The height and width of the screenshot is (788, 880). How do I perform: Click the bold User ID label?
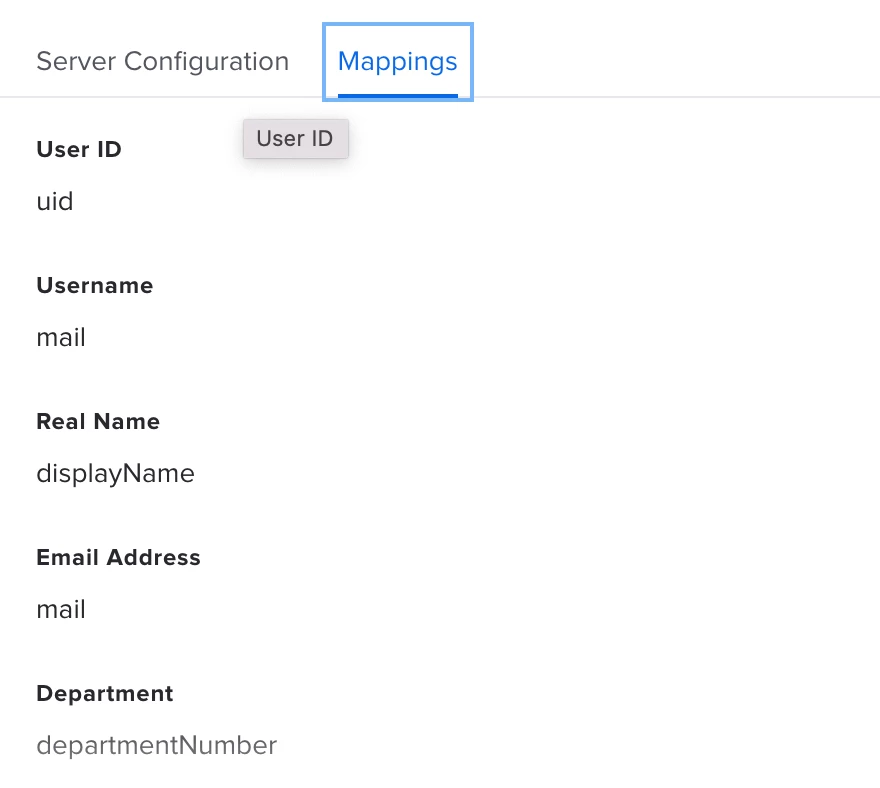coord(79,149)
